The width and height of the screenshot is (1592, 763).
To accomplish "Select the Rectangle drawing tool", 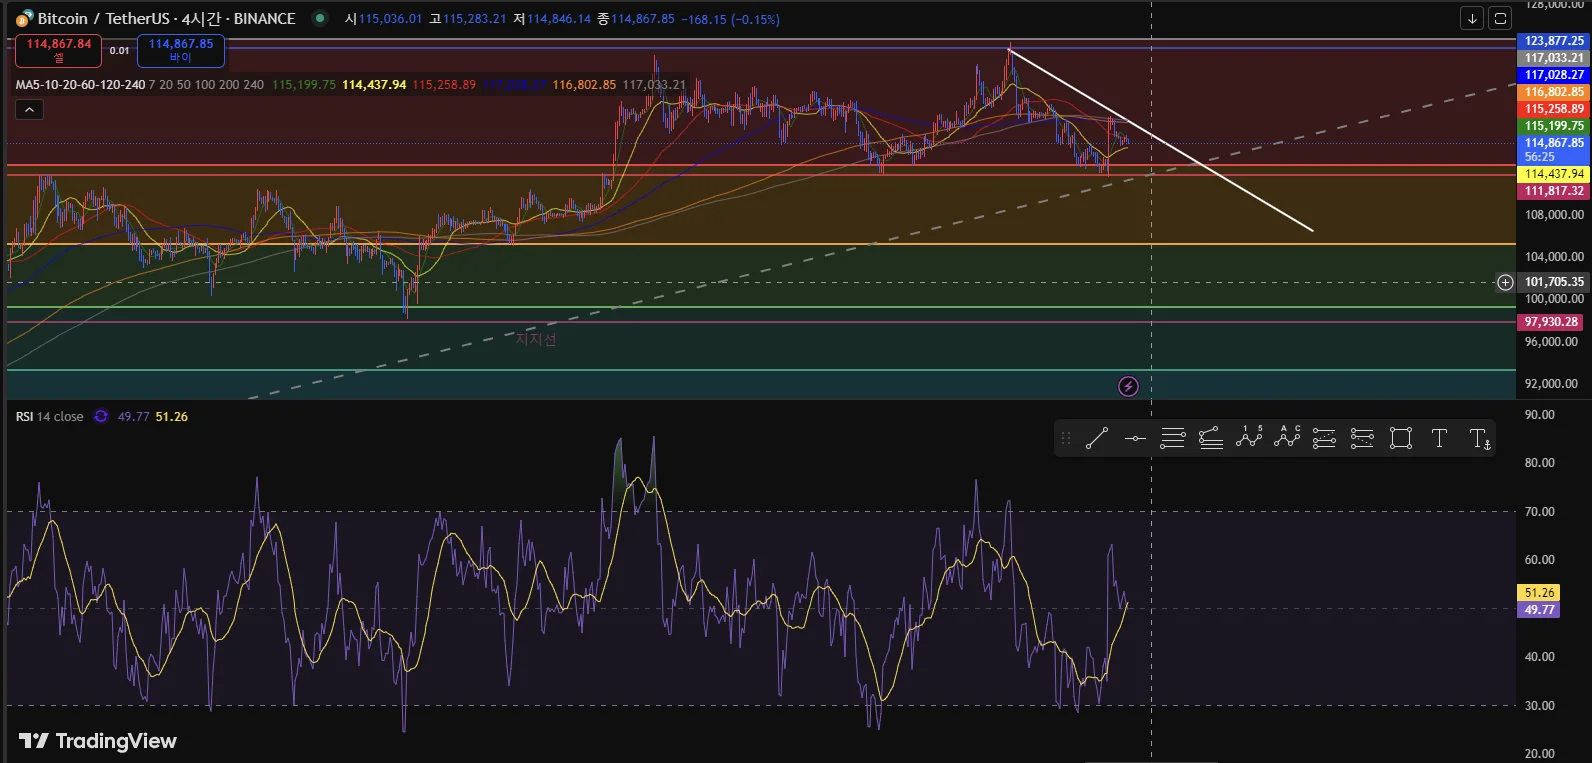I will 1401,438.
